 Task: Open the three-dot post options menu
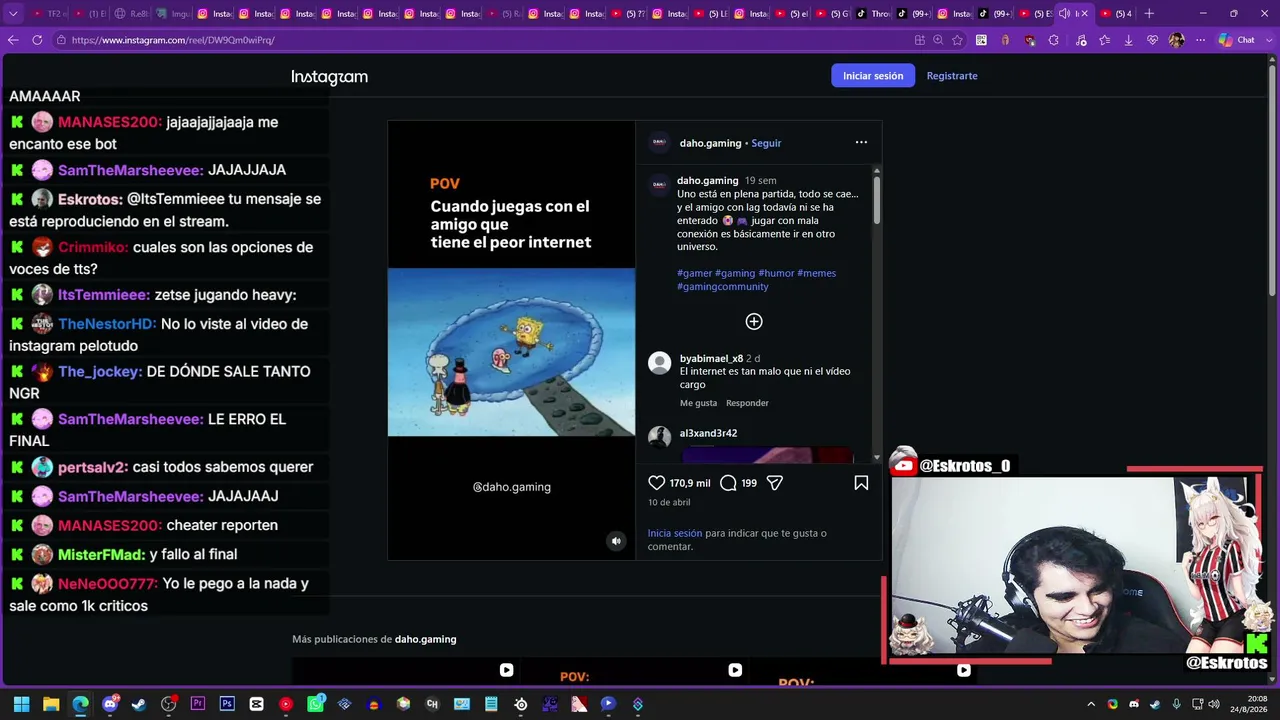(861, 142)
